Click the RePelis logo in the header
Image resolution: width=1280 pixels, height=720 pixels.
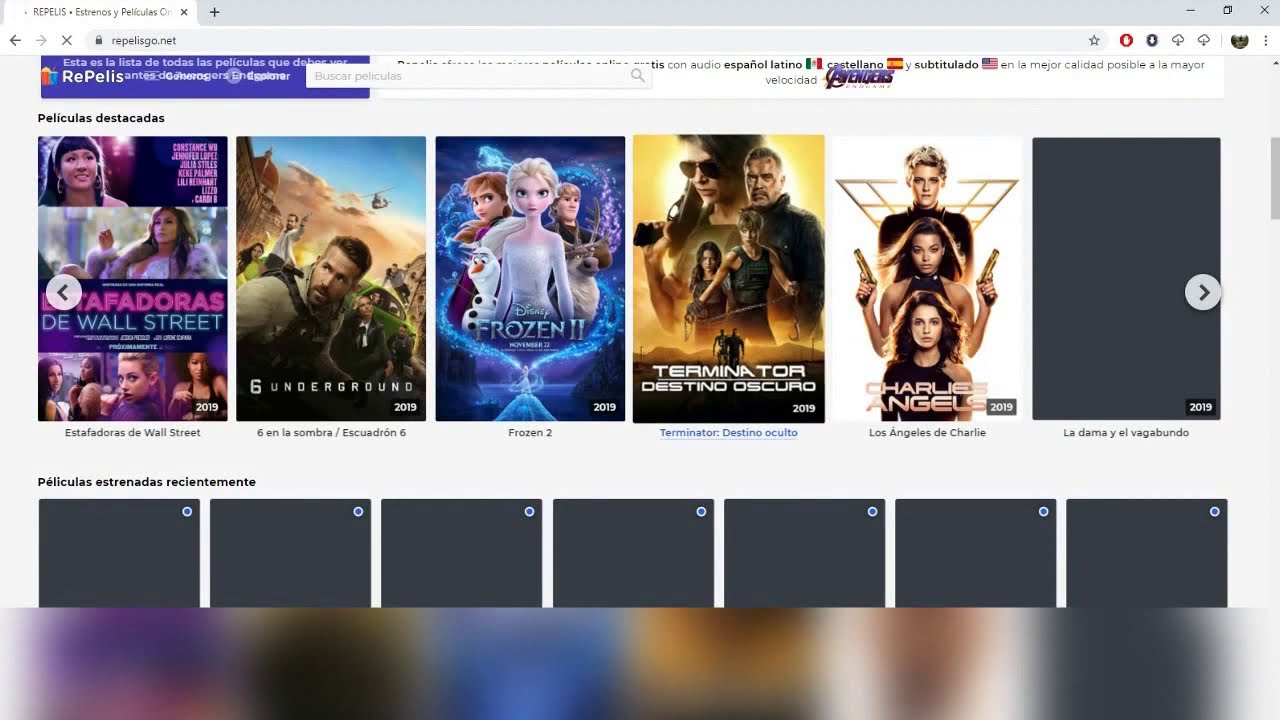click(x=82, y=76)
